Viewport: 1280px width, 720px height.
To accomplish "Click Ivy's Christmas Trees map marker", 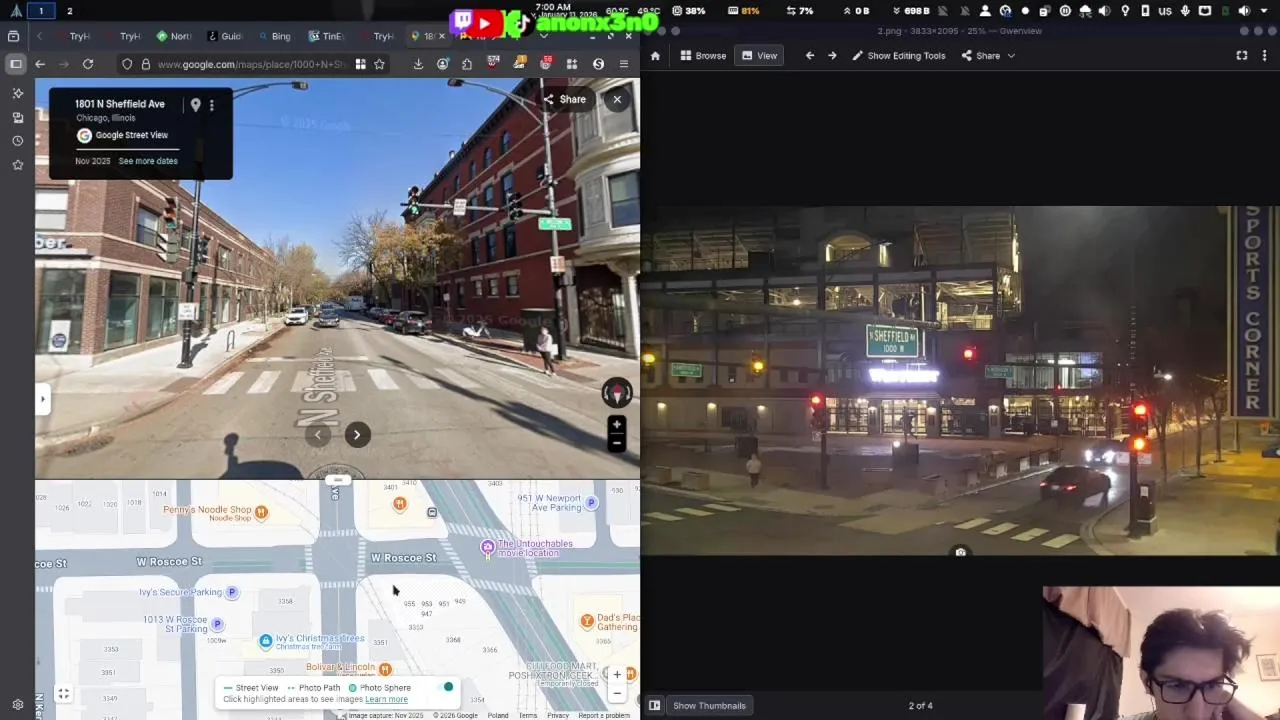I will (x=265, y=641).
